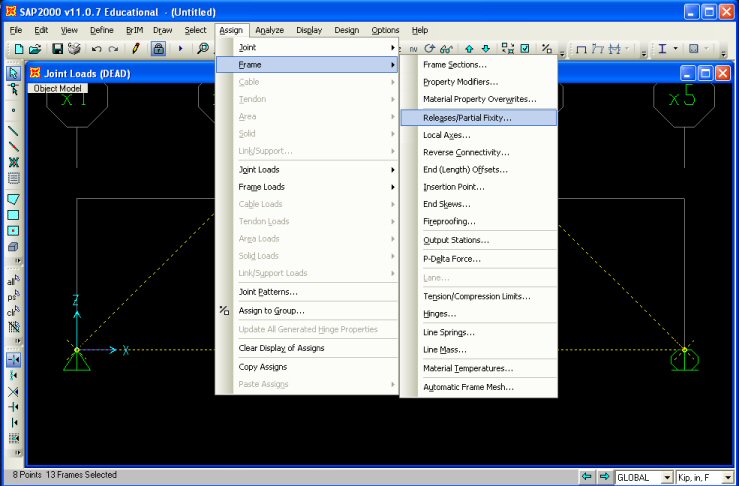
Task: Click the Rubber Band Zoom magnifier icon
Action: point(203,49)
